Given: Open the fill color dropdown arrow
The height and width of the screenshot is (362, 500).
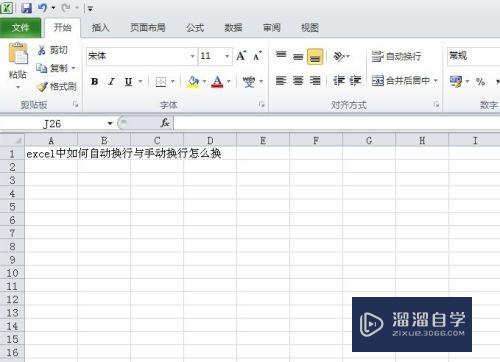Looking at the screenshot, I should (204, 81).
